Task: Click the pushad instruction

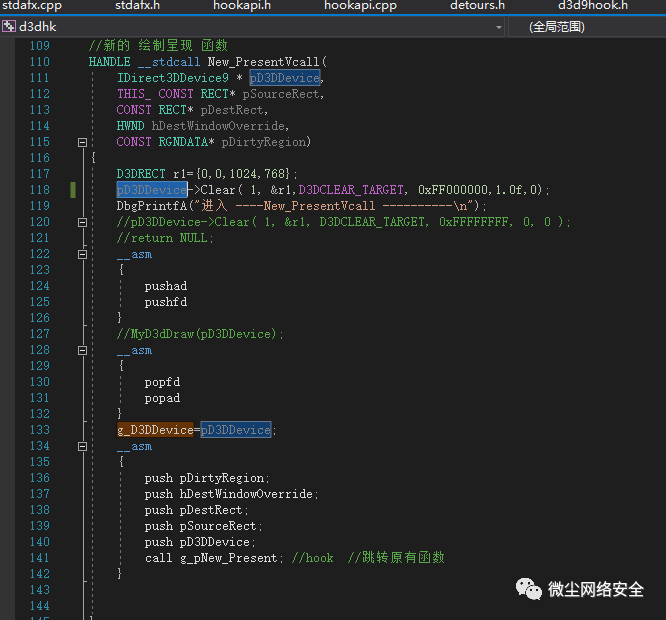Action: tap(166, 286)
